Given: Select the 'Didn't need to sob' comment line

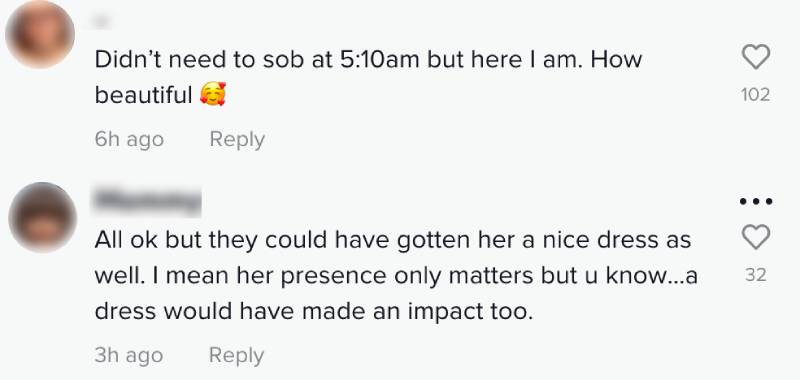Looking at the screenshot, I should 368,60.
